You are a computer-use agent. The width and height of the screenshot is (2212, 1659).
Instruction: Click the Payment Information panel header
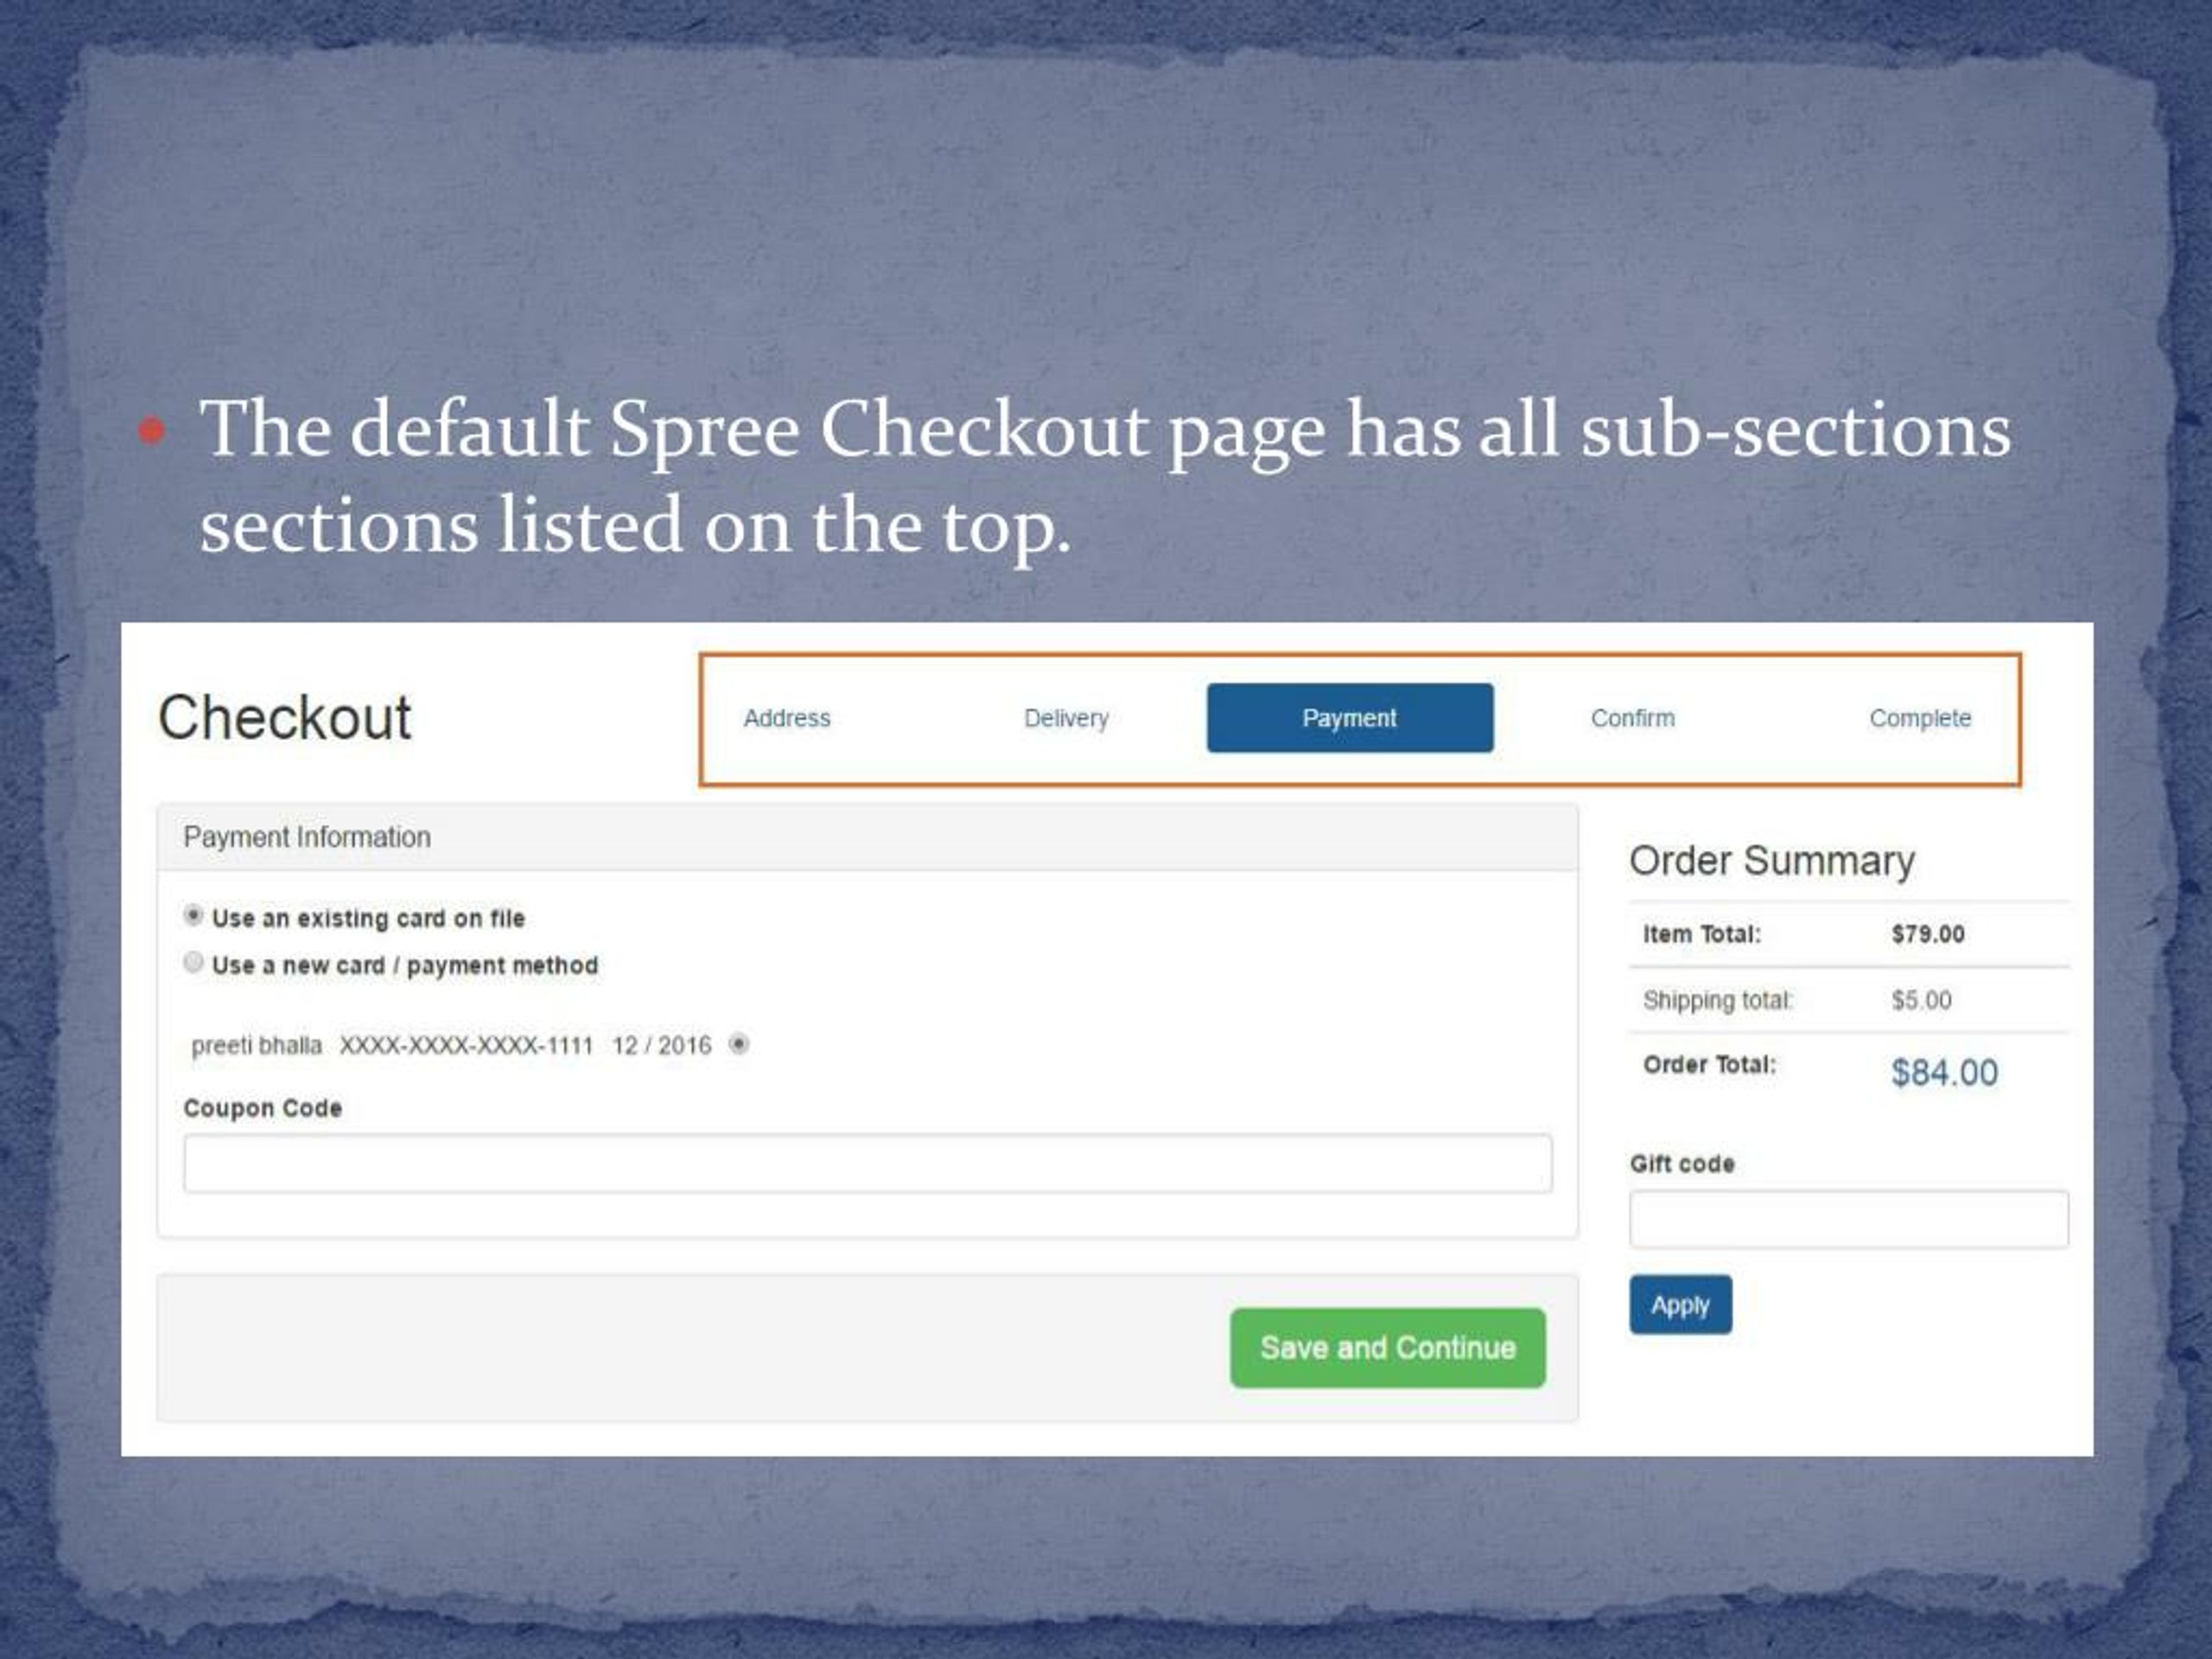coord(868,837)
